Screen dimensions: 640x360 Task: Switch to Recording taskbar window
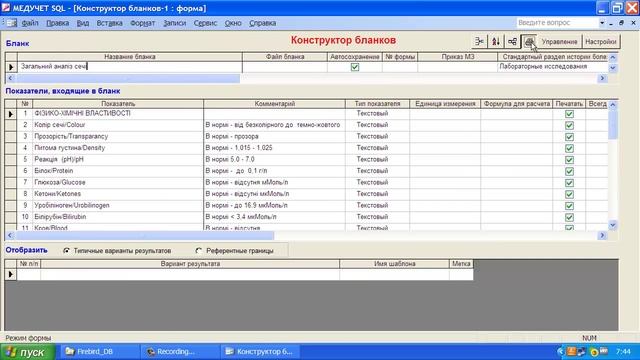[180, 351]
